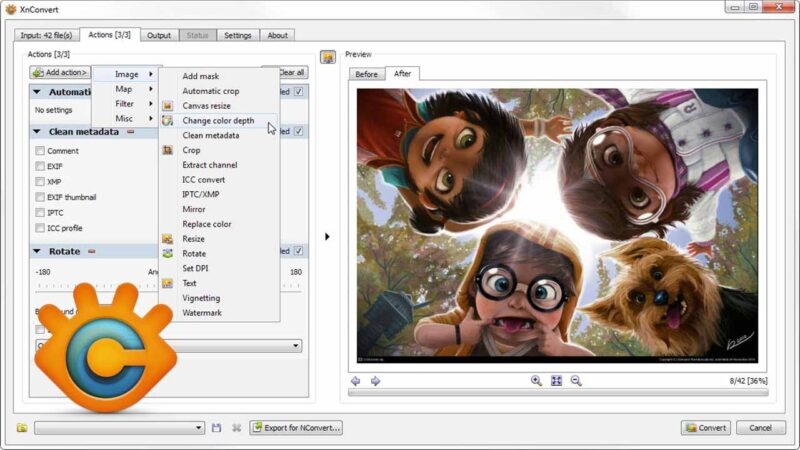Screen dimensions: 800x450
Task: Toggle Enabled checkbox for Automatic action
Action: pos(298,92)
